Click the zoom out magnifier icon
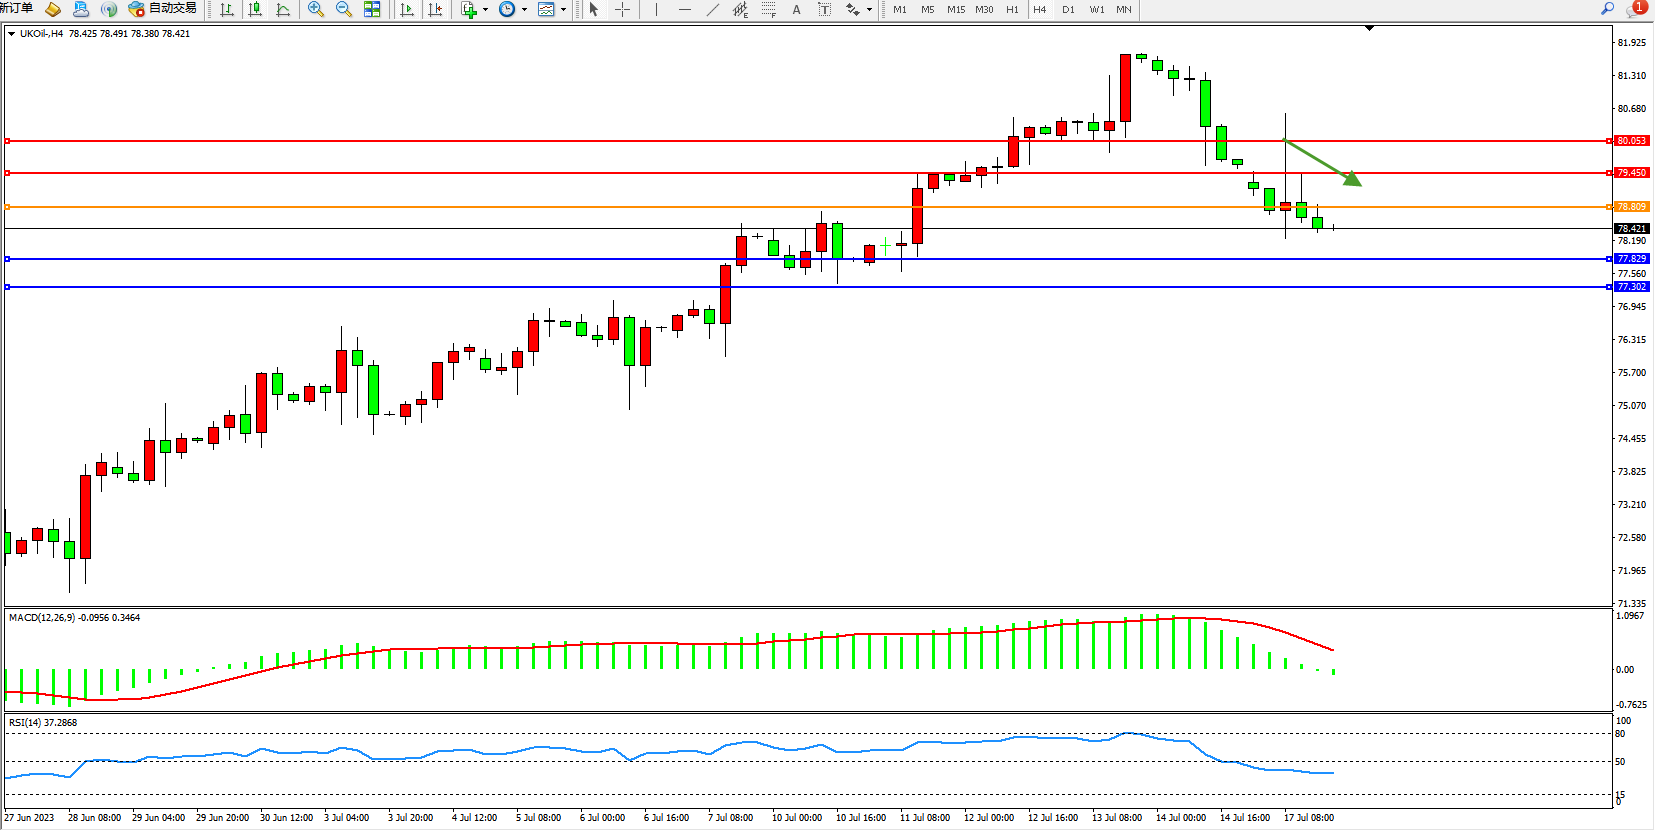1655x831 pixels. (x=344, y=9)
